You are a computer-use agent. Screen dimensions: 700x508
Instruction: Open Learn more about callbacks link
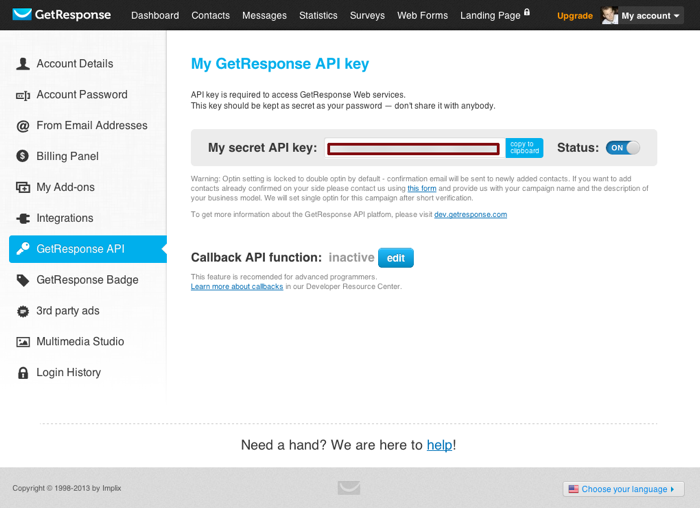(237, 287)
